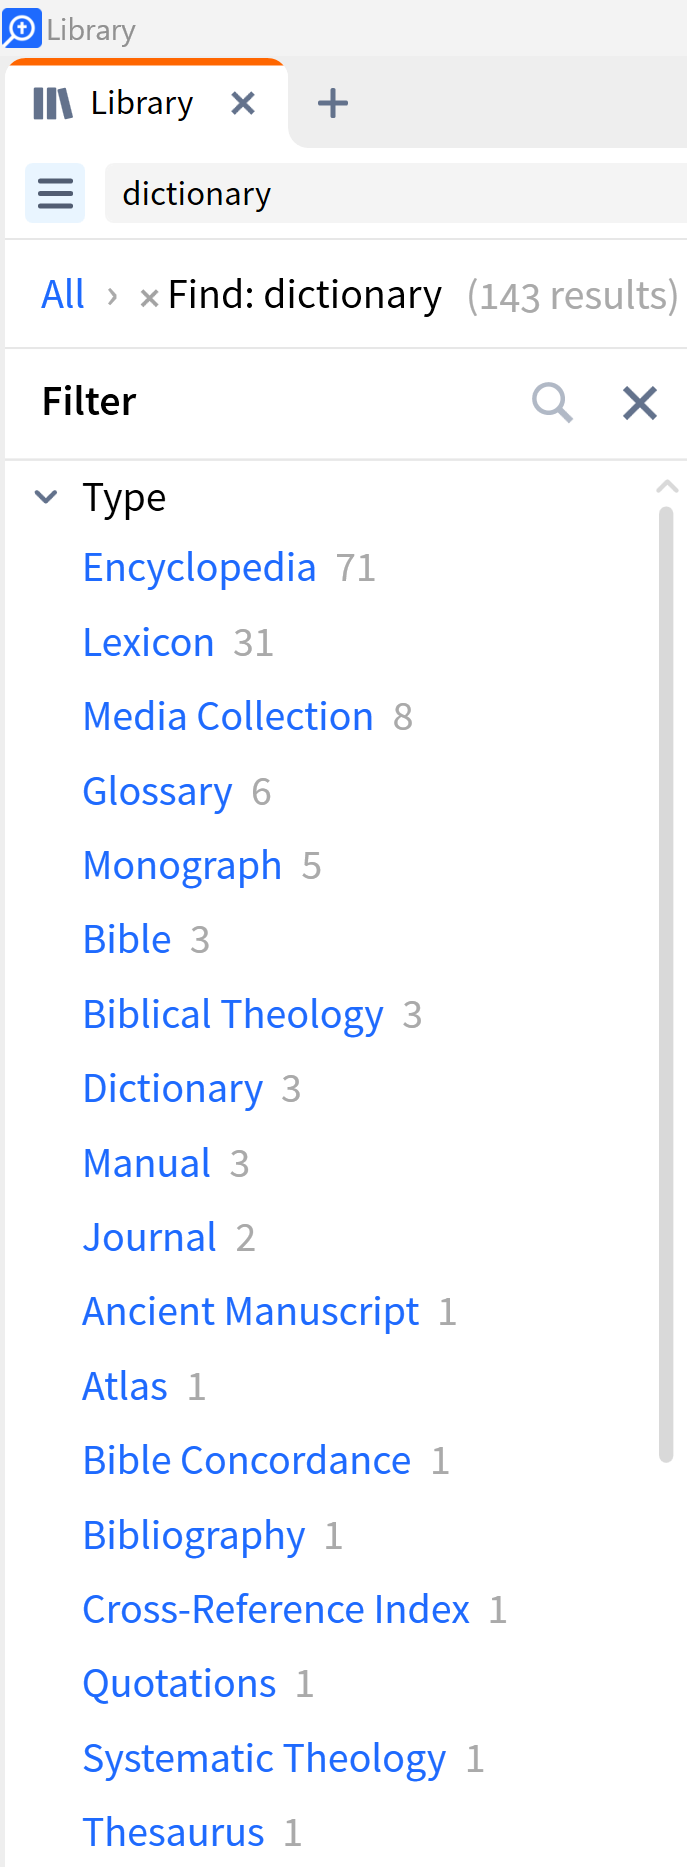Viewport: 687px width, 1867px height.
Task: Filter library by Monograph type
Action: [182, 864]
